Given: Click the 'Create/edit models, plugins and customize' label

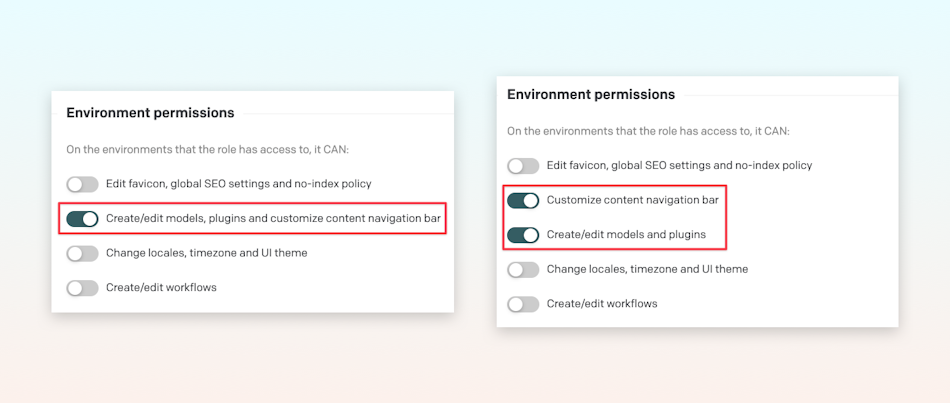Looking at the screenshot, I should [273, 219].
